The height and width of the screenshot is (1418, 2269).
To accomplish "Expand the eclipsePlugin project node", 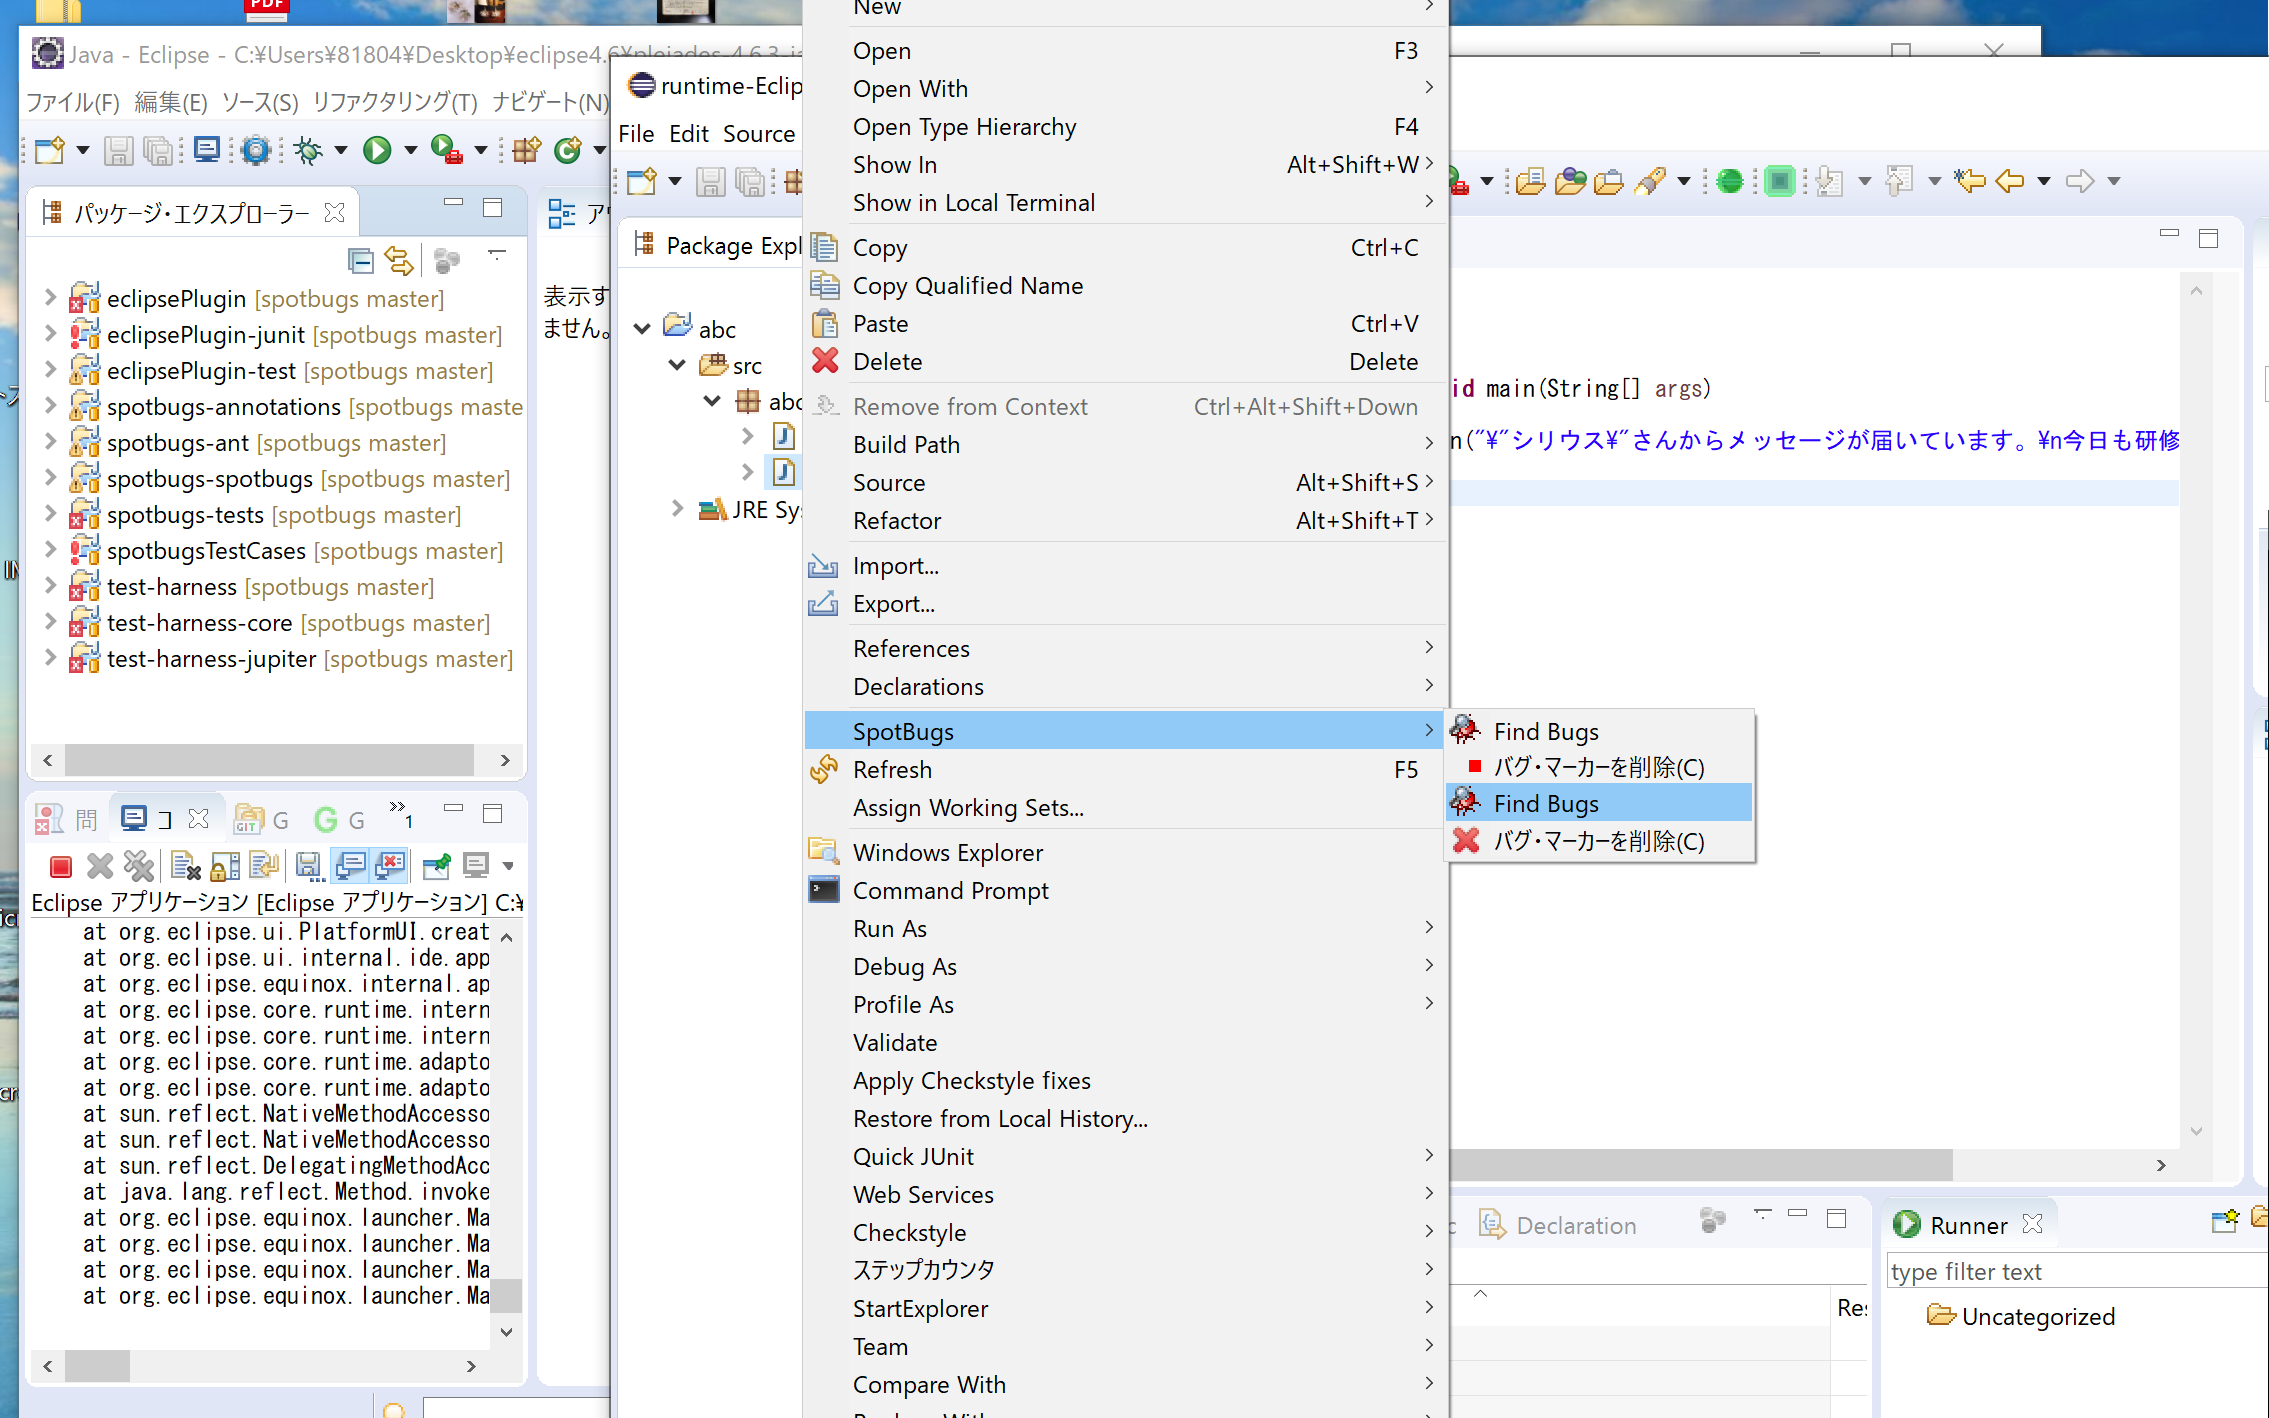I will tap(50, 298).
